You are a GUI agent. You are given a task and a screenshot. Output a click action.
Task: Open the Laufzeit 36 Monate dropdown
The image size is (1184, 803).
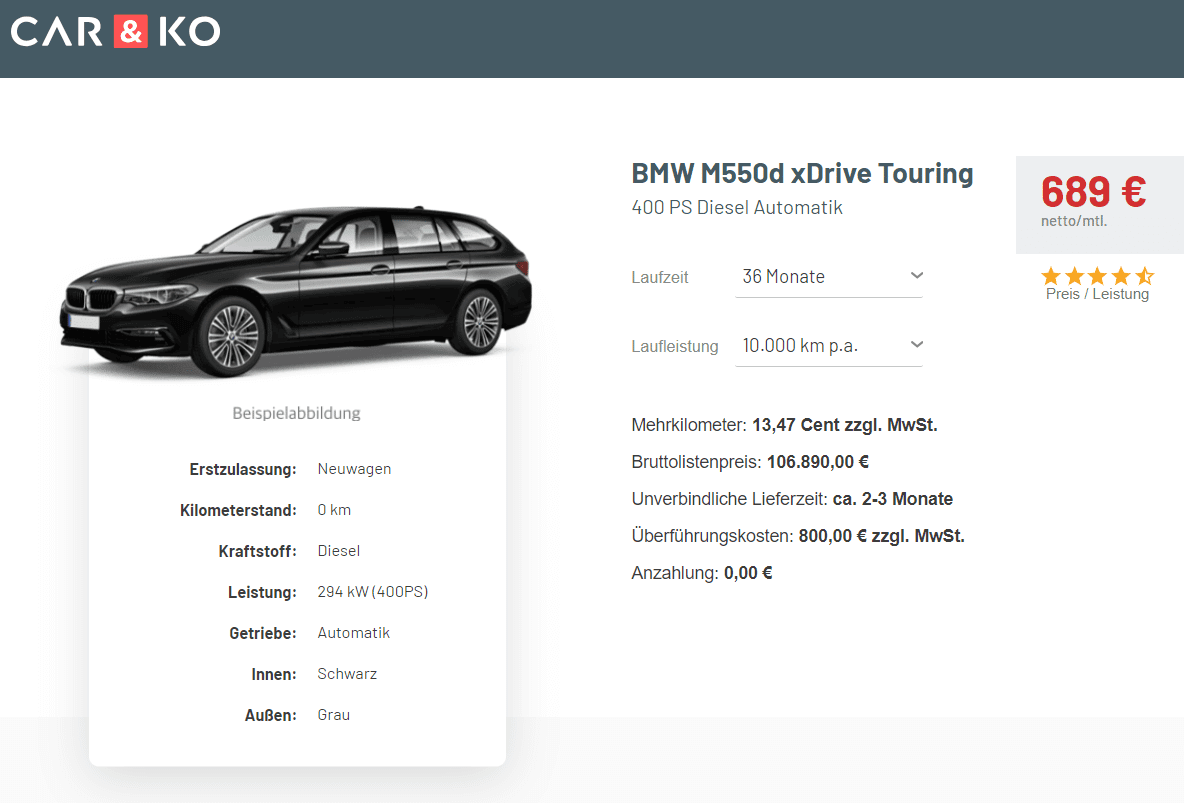829,277
